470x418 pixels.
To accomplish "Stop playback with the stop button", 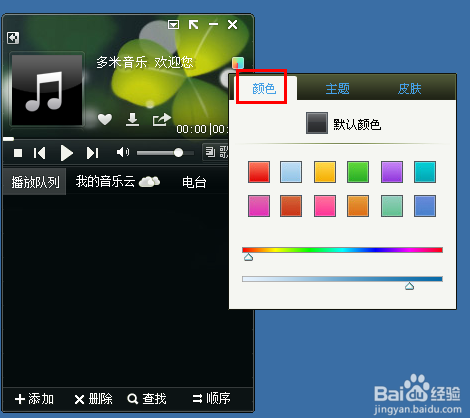I will click(18, 153).
